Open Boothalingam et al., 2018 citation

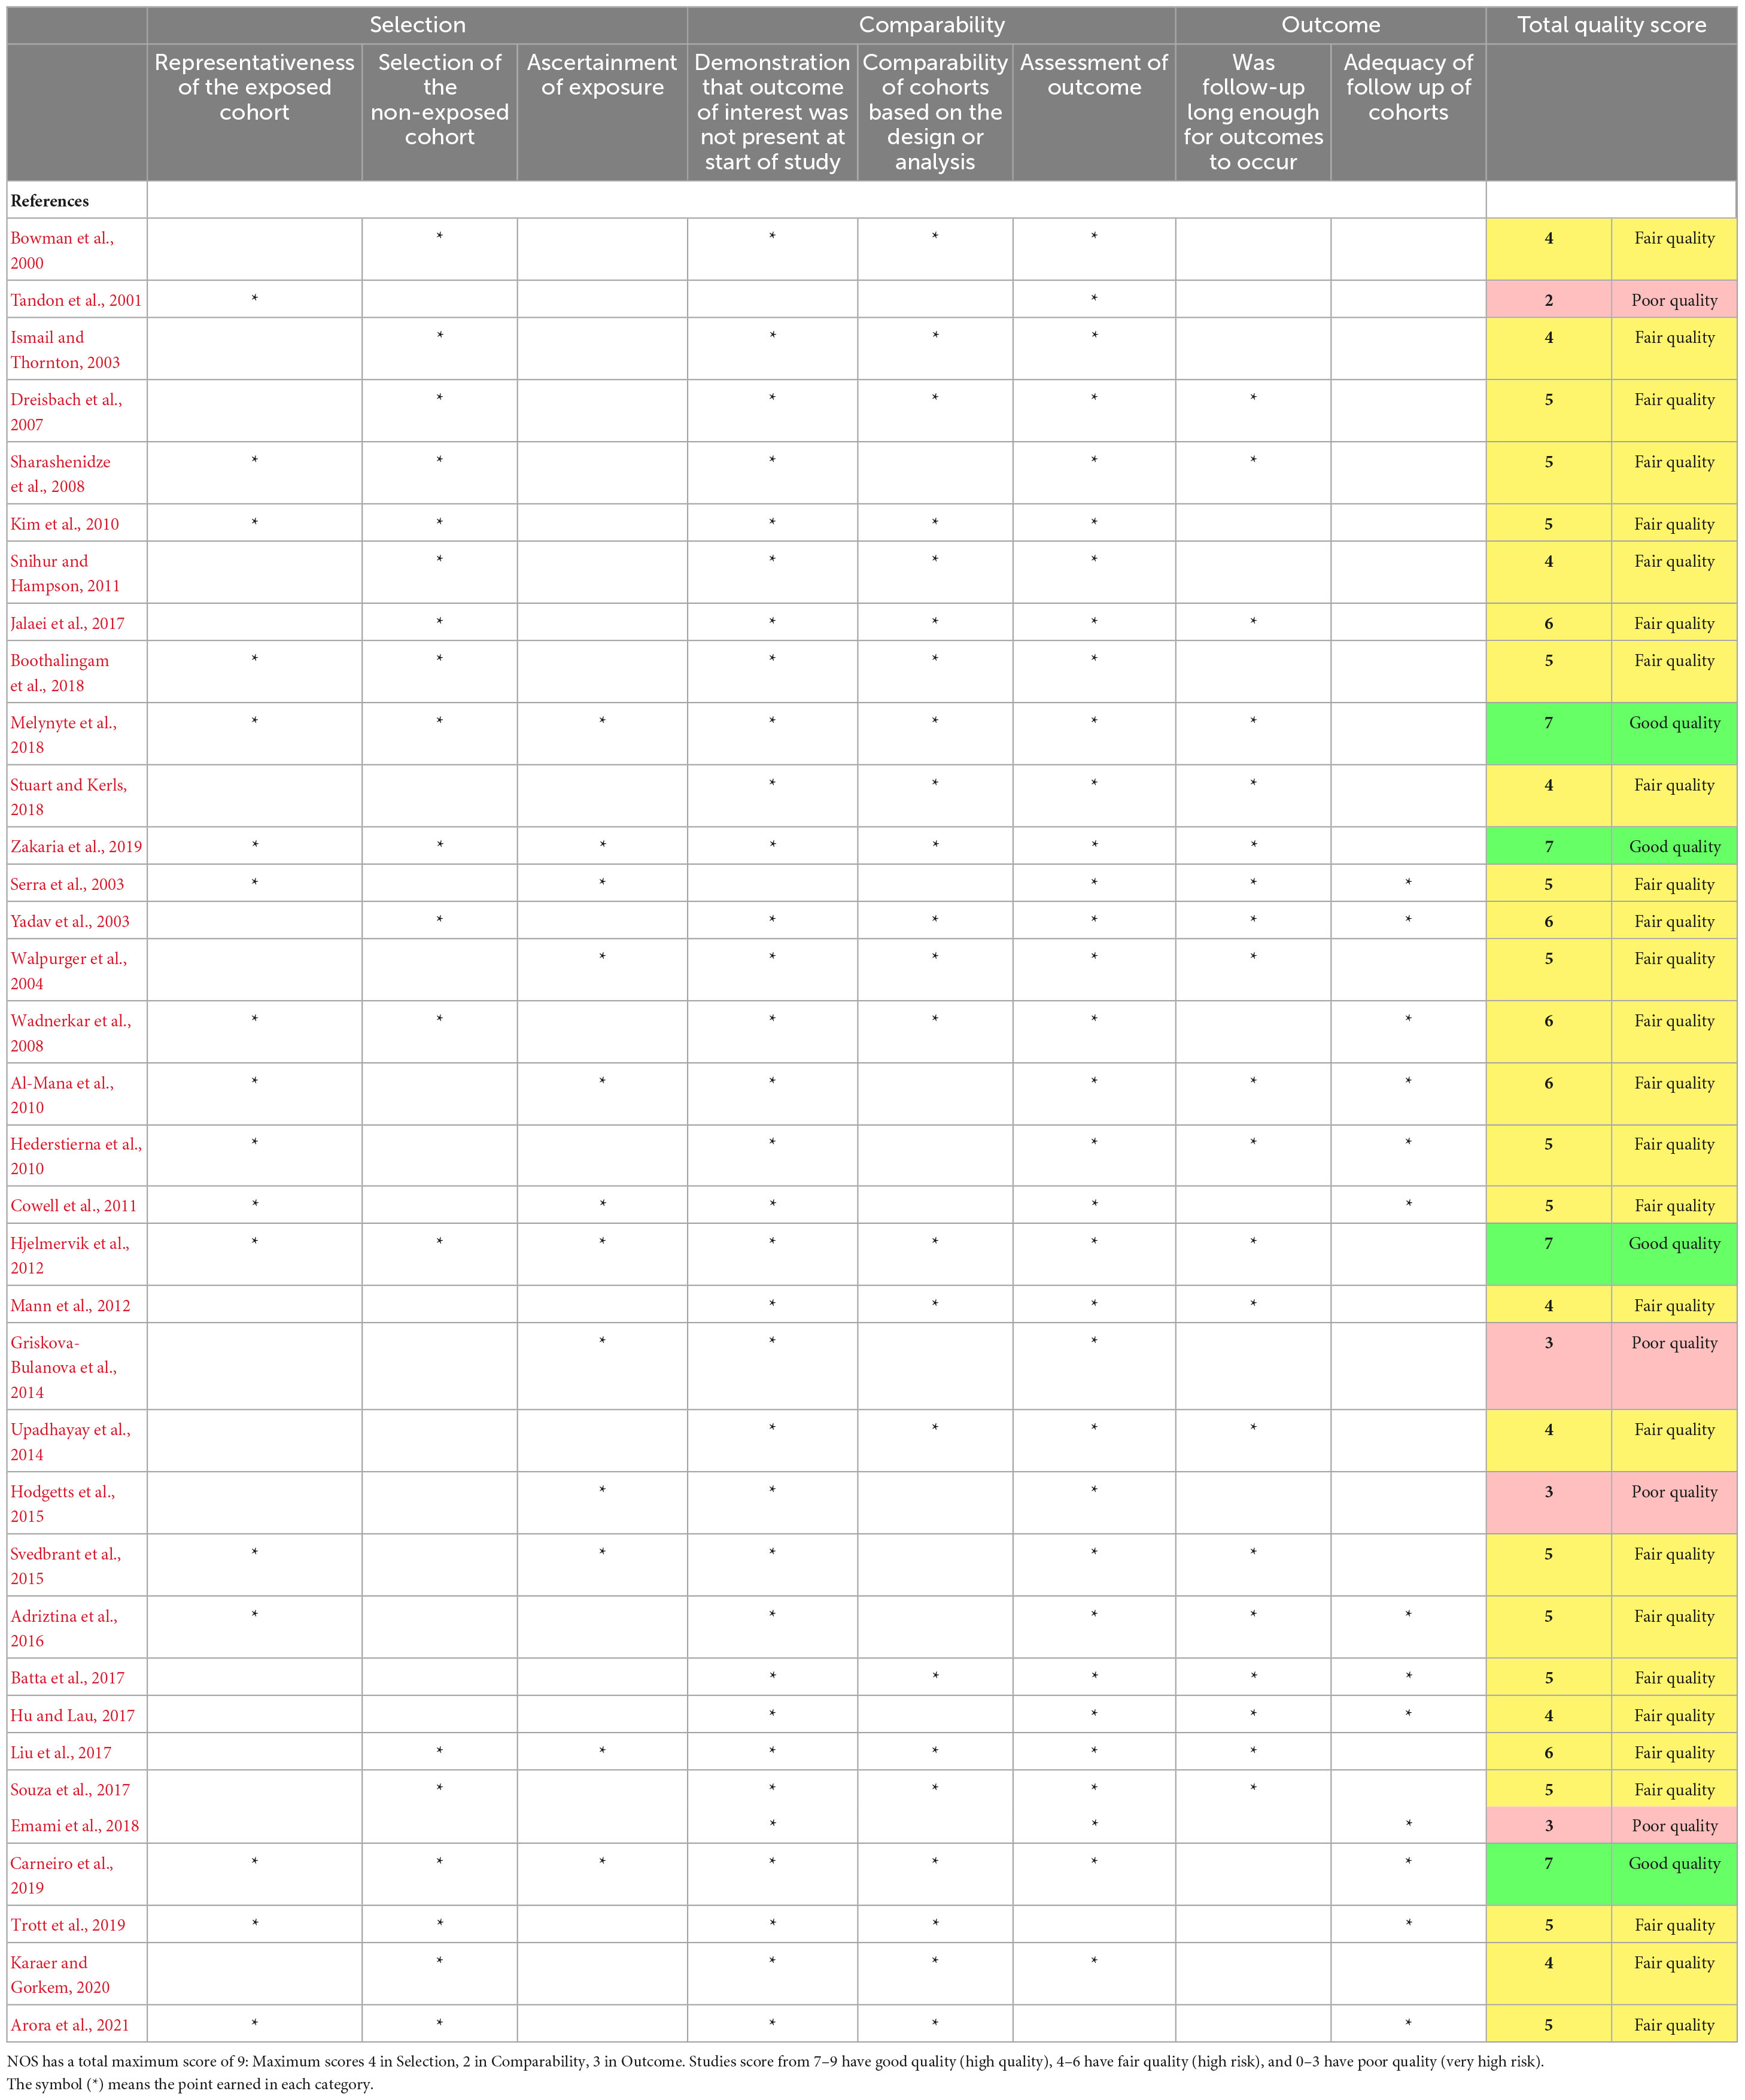pos(60,673)
